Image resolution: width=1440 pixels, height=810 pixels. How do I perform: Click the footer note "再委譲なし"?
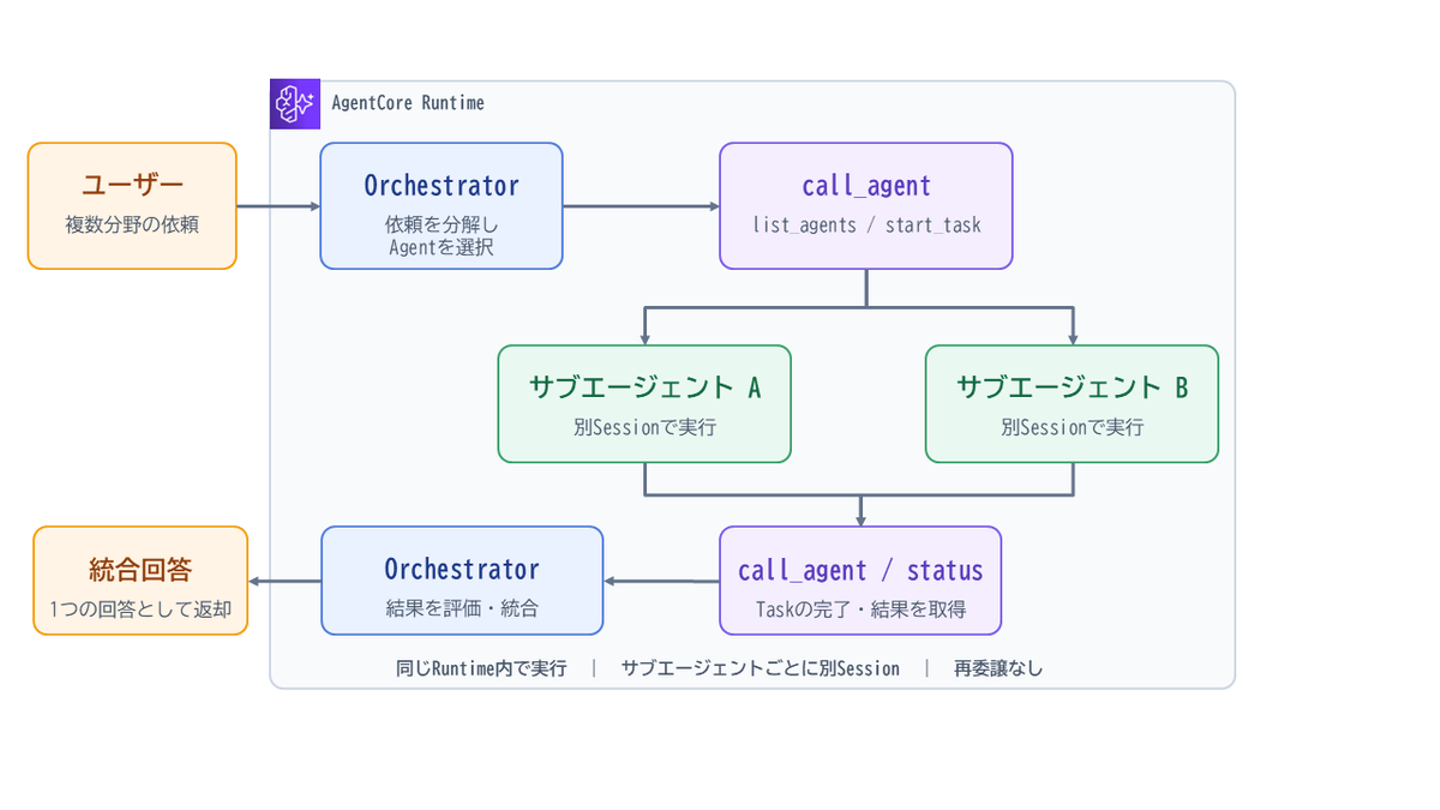998,668
